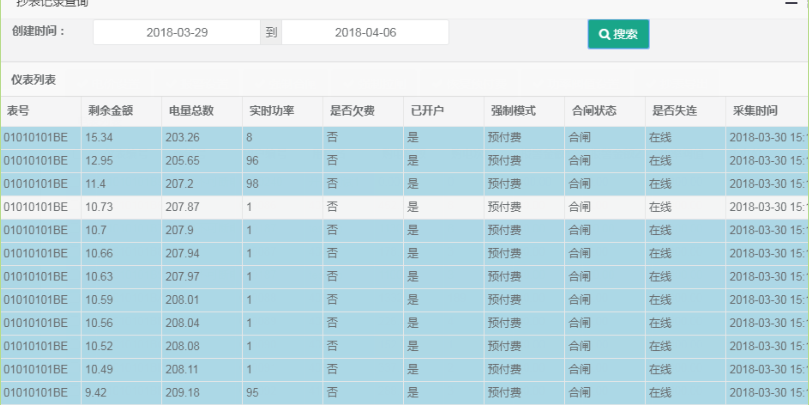Select the 实时功率 column header
This screenshot has width=809, height=405.
point(271,111)
